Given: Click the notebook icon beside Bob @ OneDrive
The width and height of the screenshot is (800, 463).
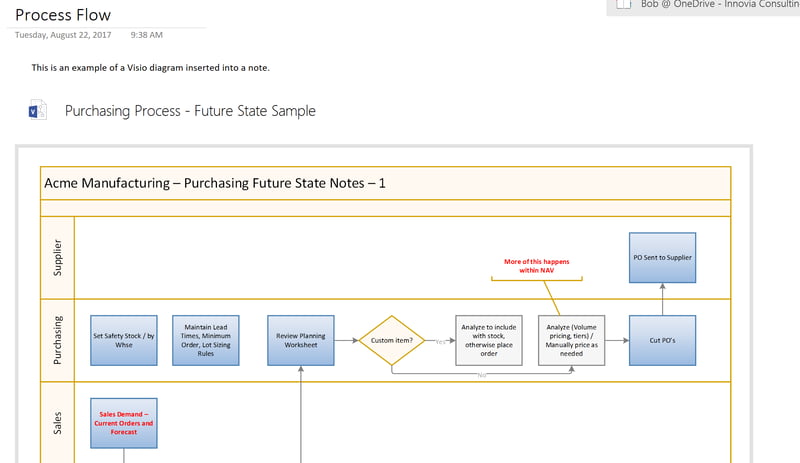Looking at the screenshot, I should (623, 5).
